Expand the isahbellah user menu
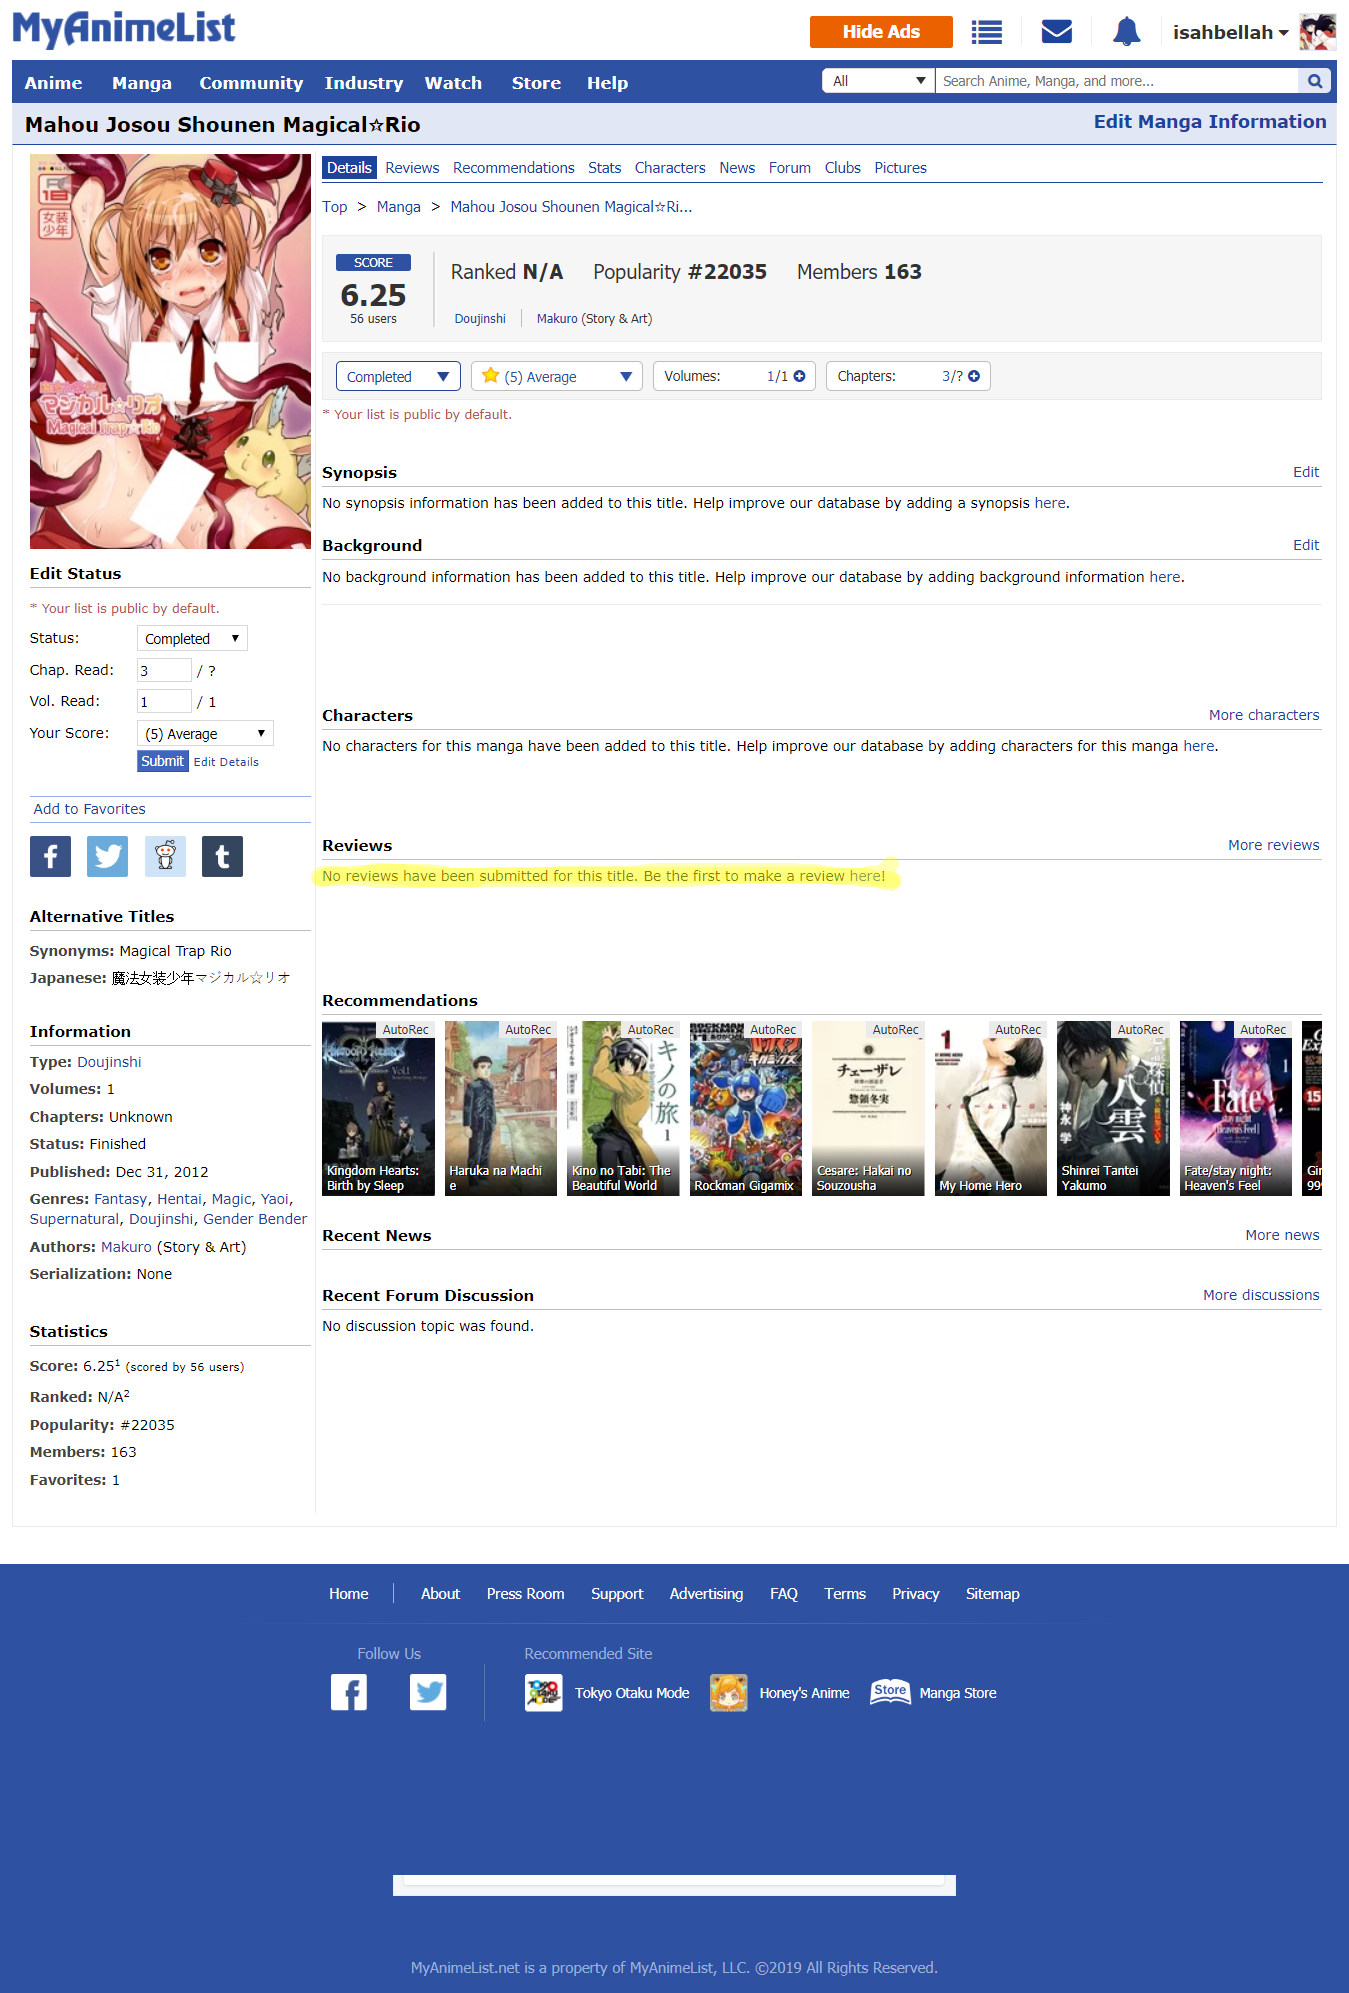Screen dimensions: 1349x1993 point(1230,33)
